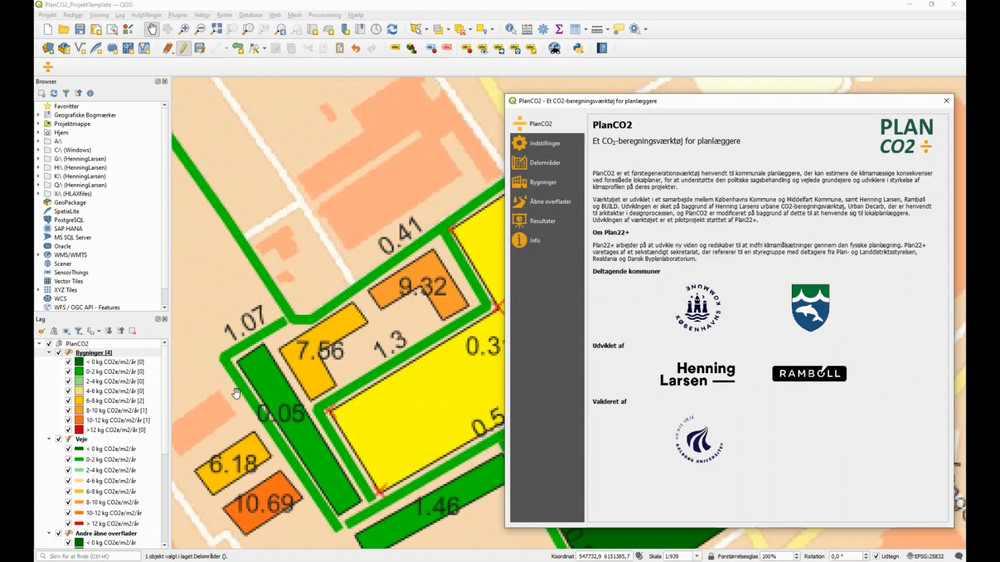Click EPSG:25832 CRS button
This screenshot has width=1000, height=562.
click(x=925, y=556)
